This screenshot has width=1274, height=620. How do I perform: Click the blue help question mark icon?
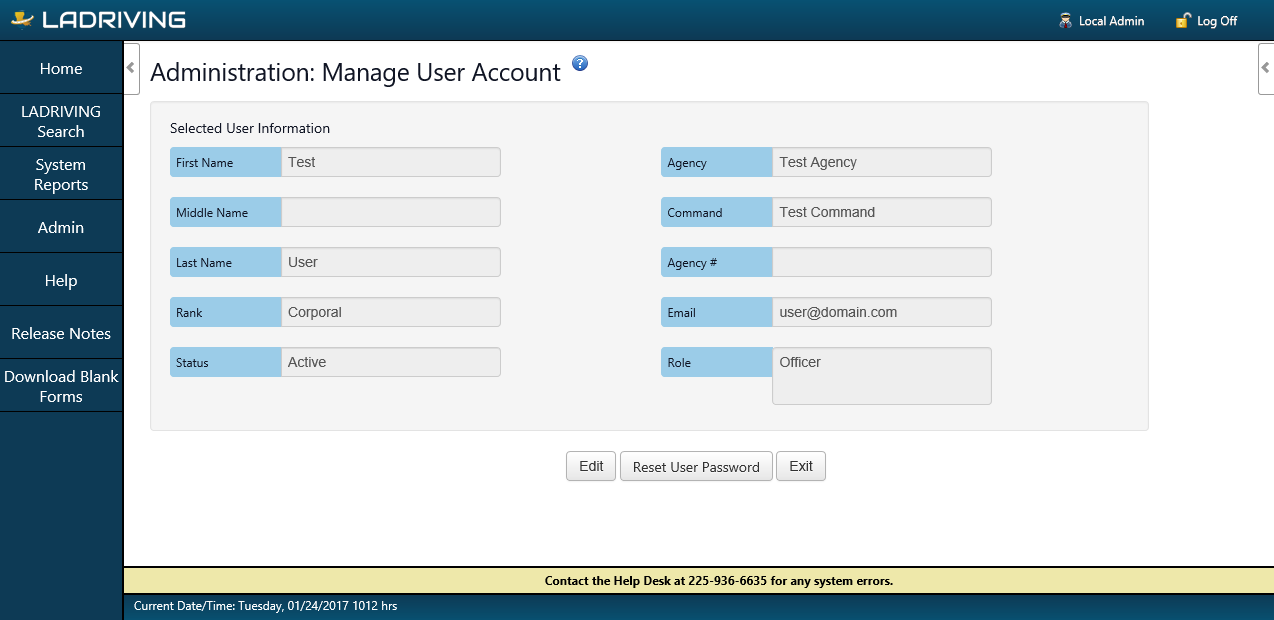tap(580, 64)
